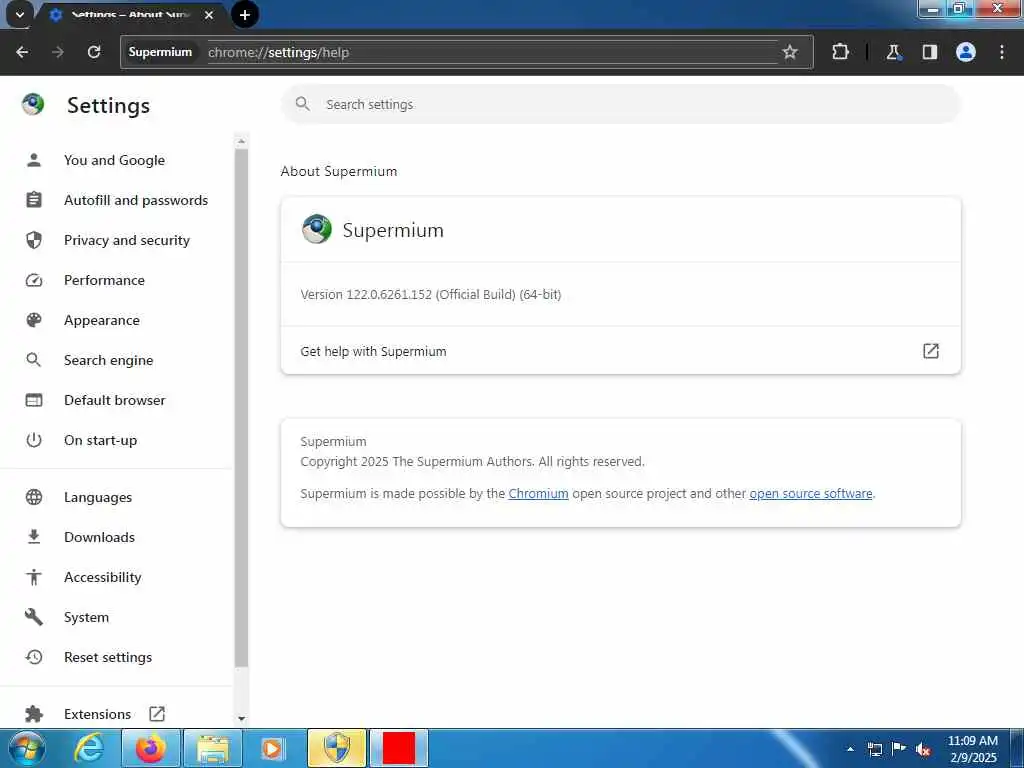Launch Internet Explorer from taskbar
This screenshot has width=1024, height=768.
89,748
